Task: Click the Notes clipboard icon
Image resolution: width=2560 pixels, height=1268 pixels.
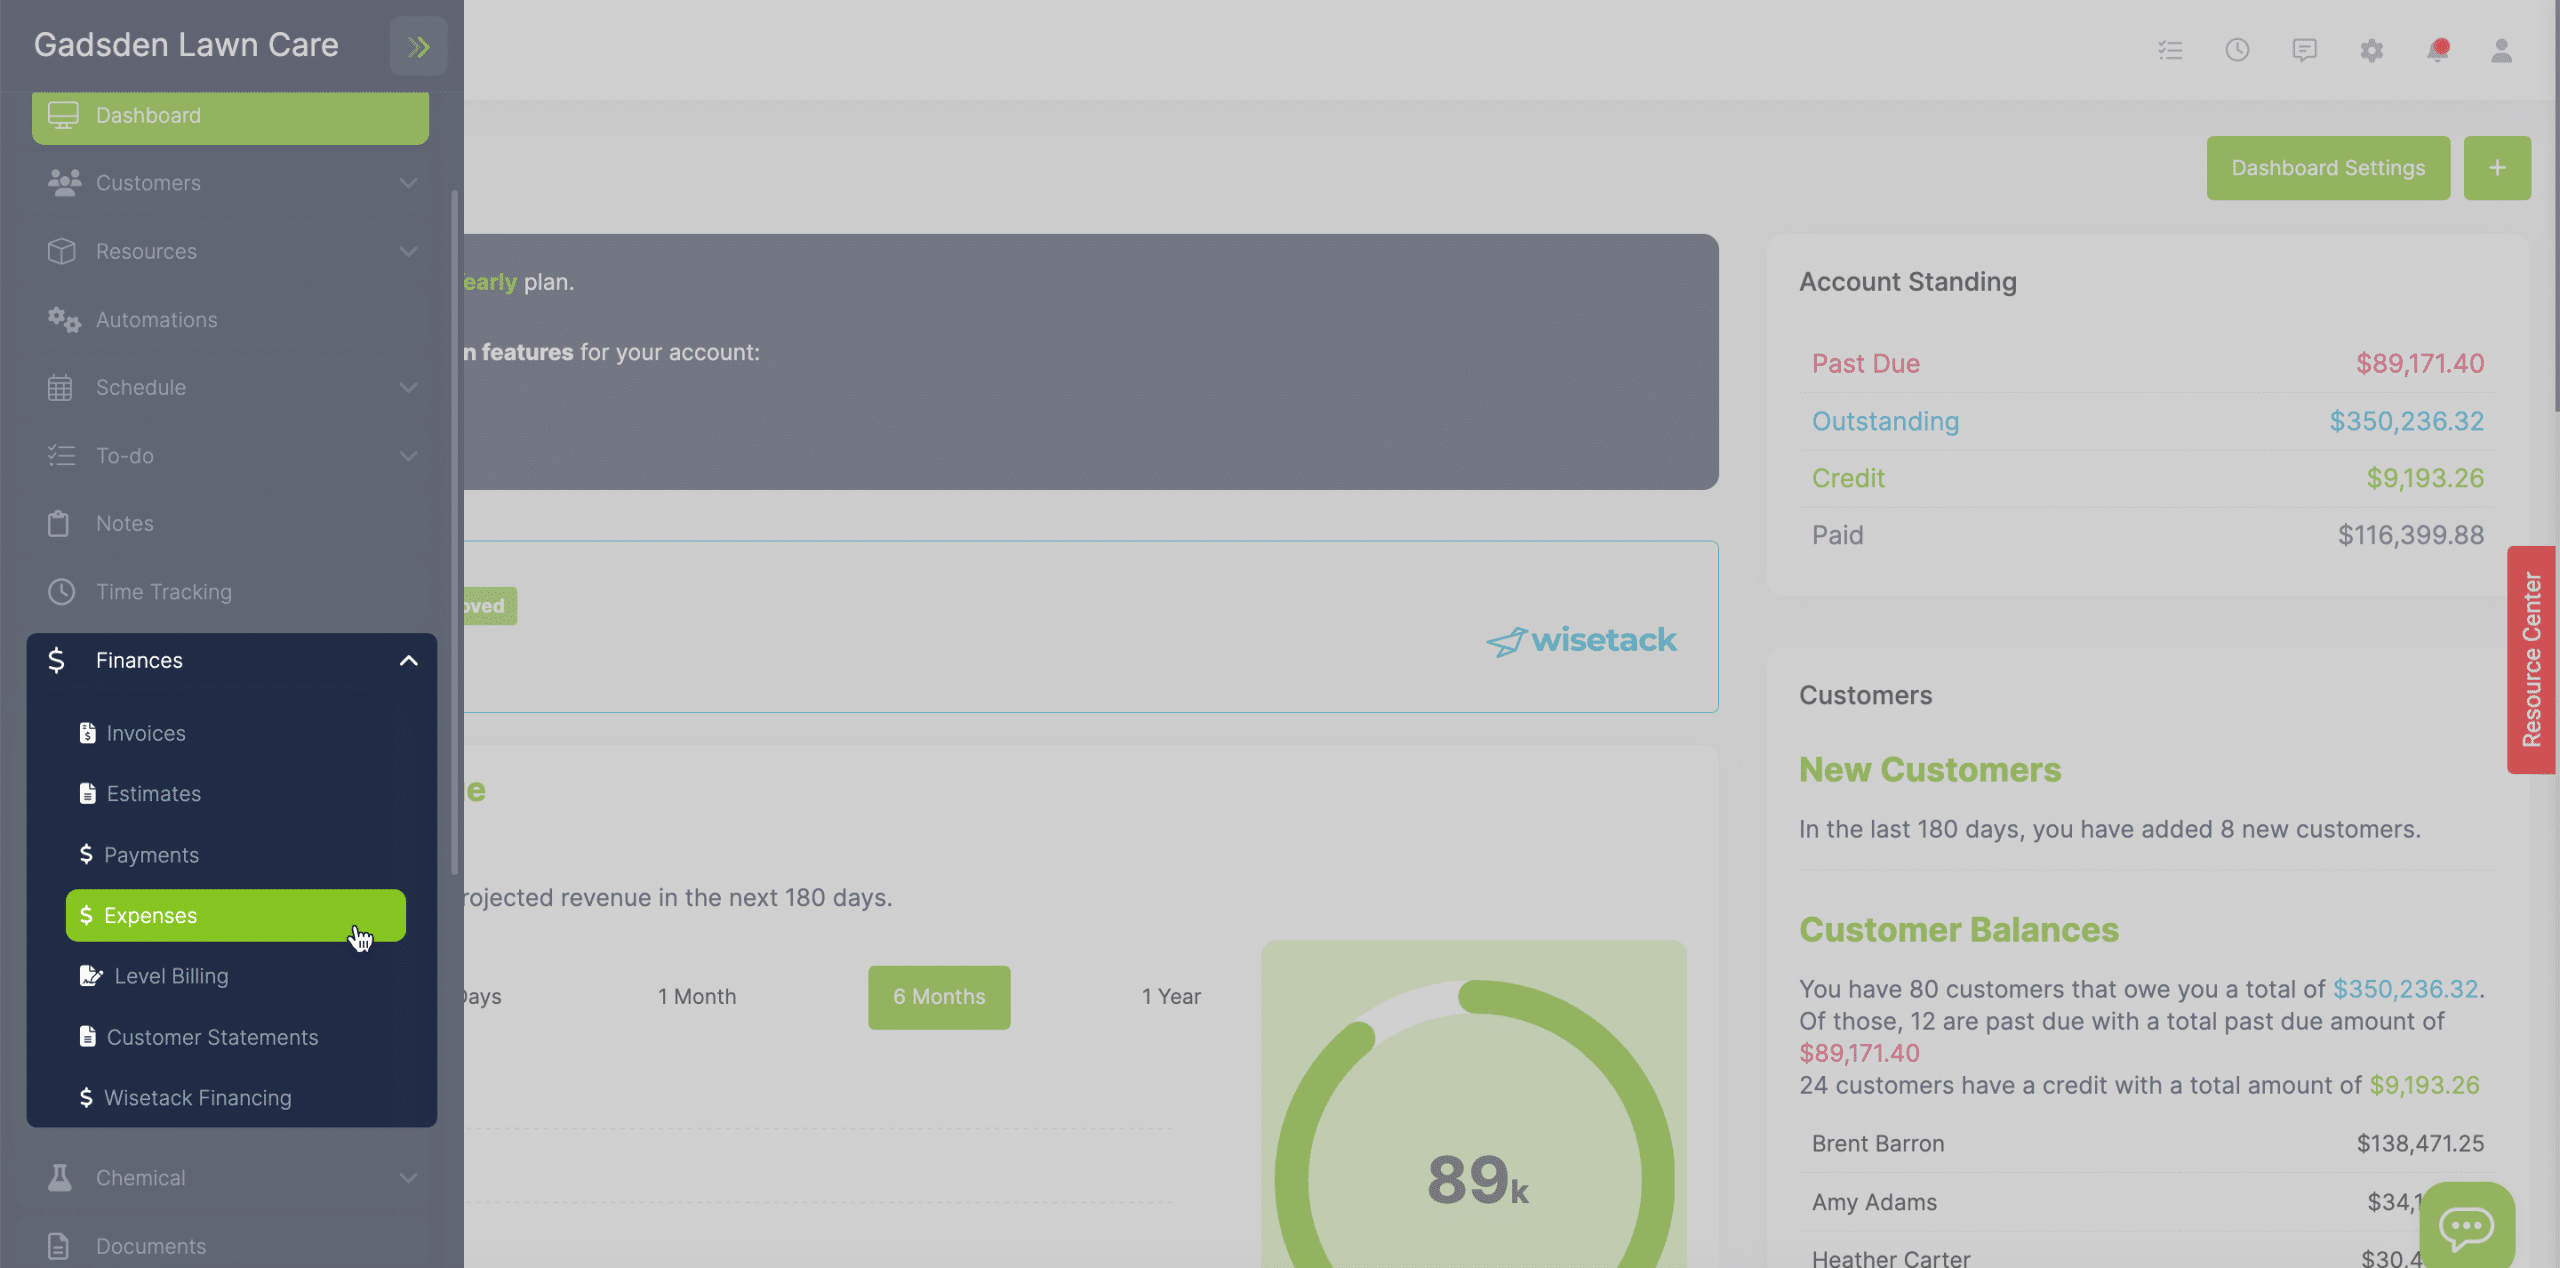Action: pos(59,523)
